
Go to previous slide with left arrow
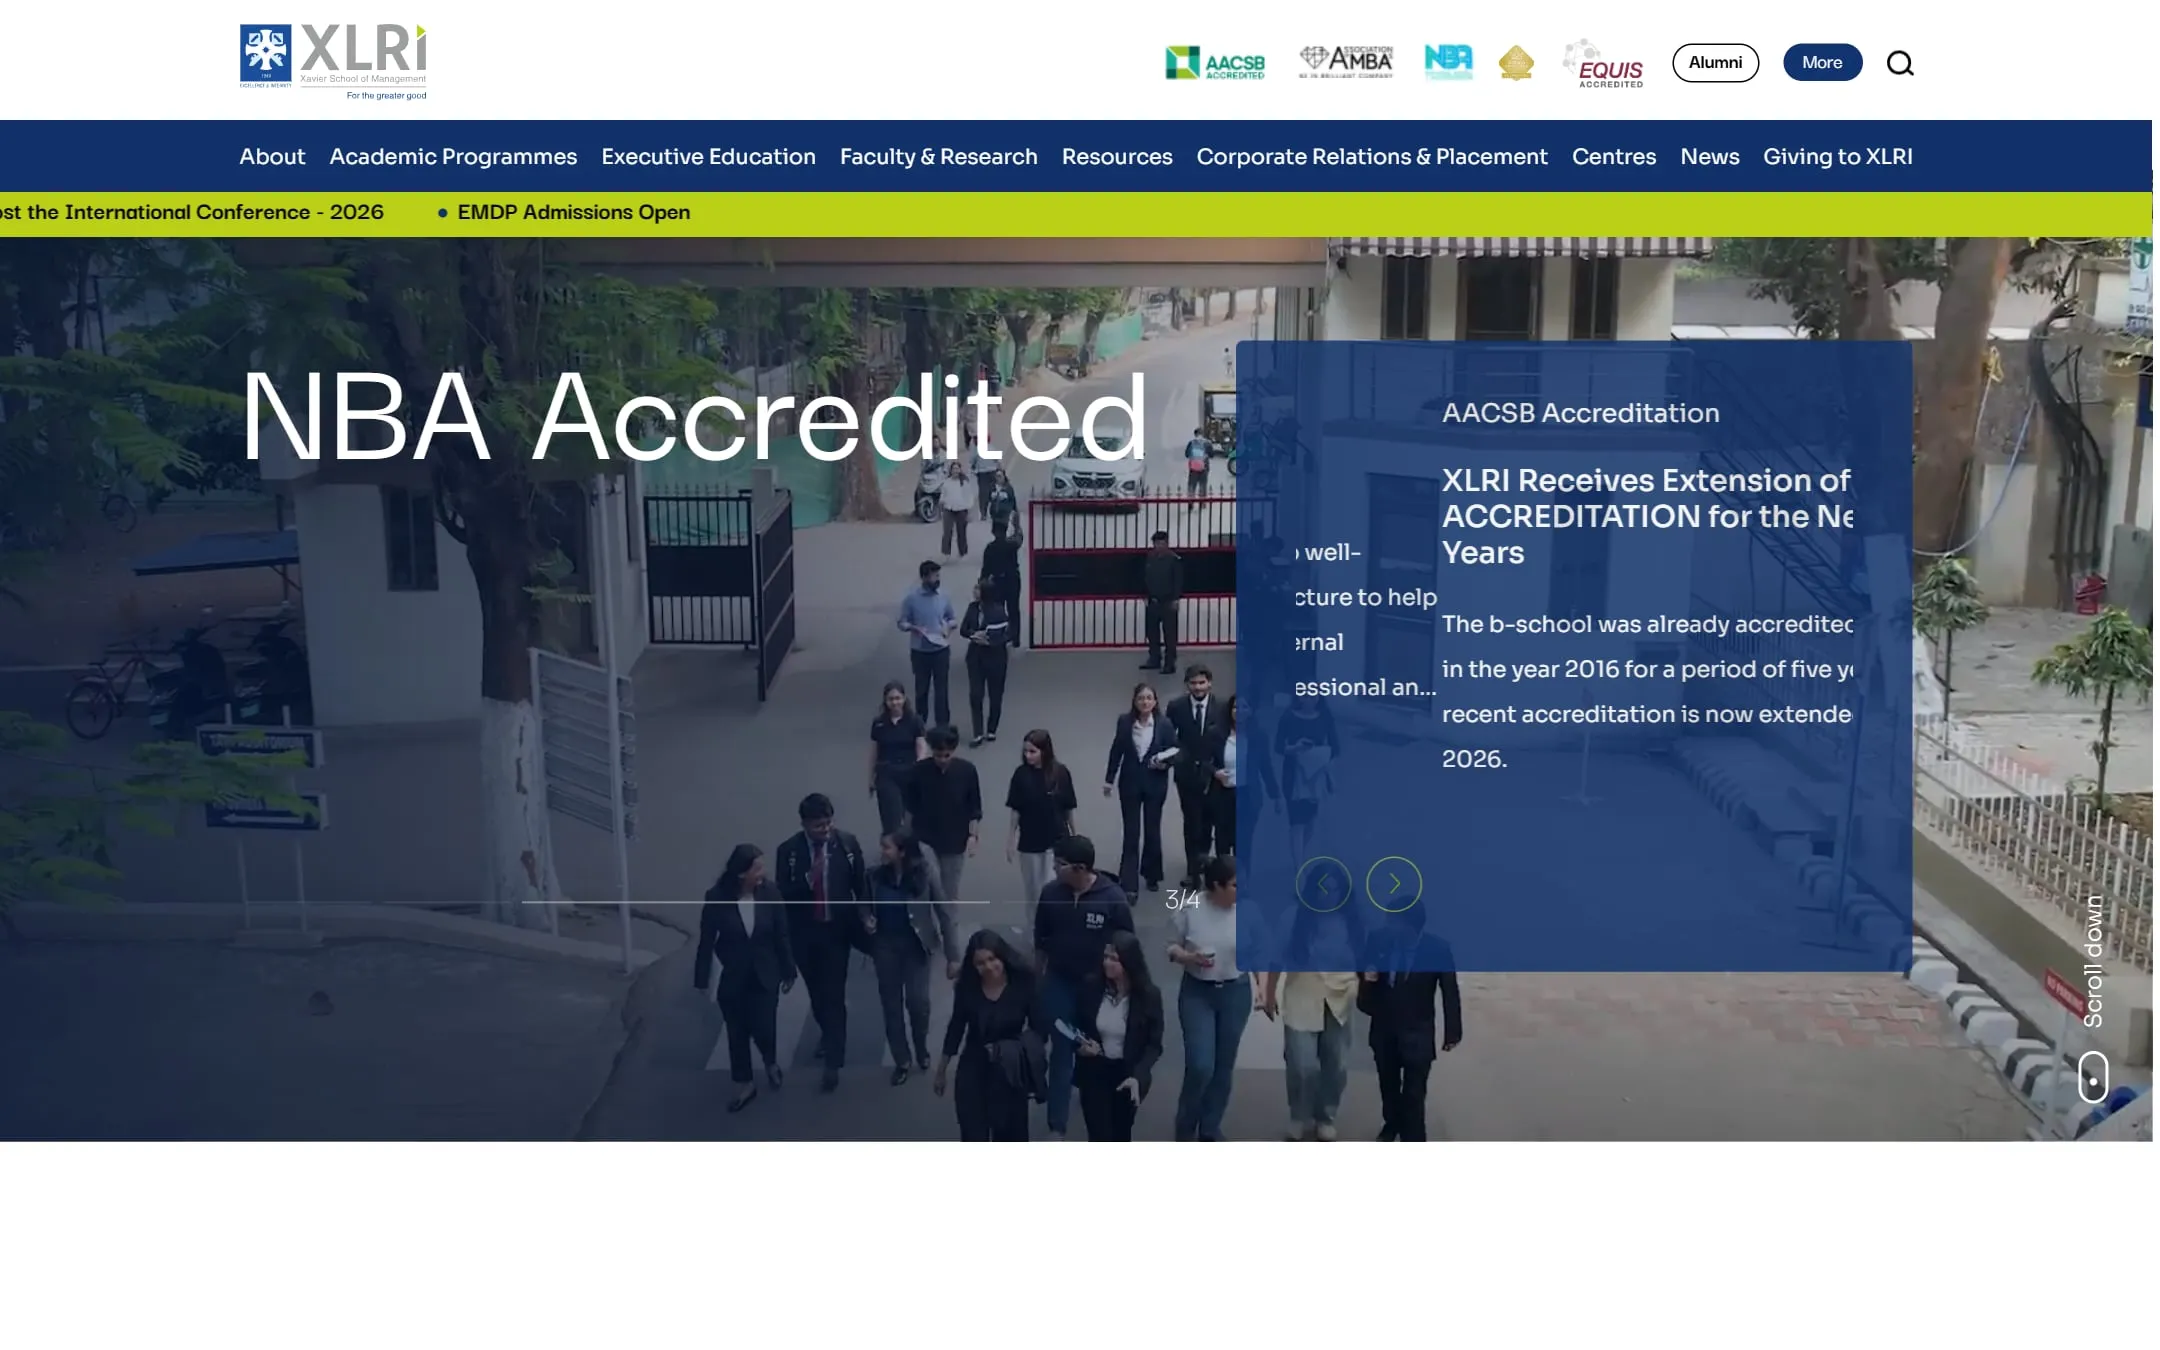(x=1323, y=884)
